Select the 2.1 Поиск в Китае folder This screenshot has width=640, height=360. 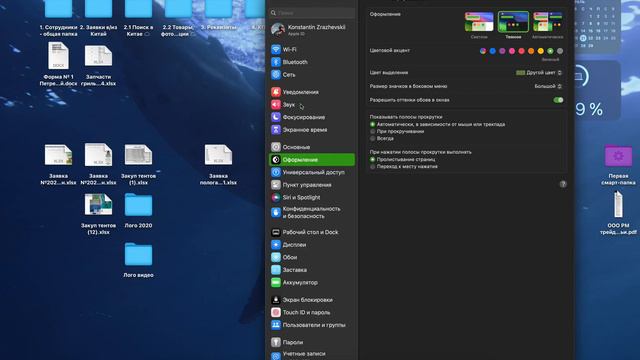pos(138,18)
